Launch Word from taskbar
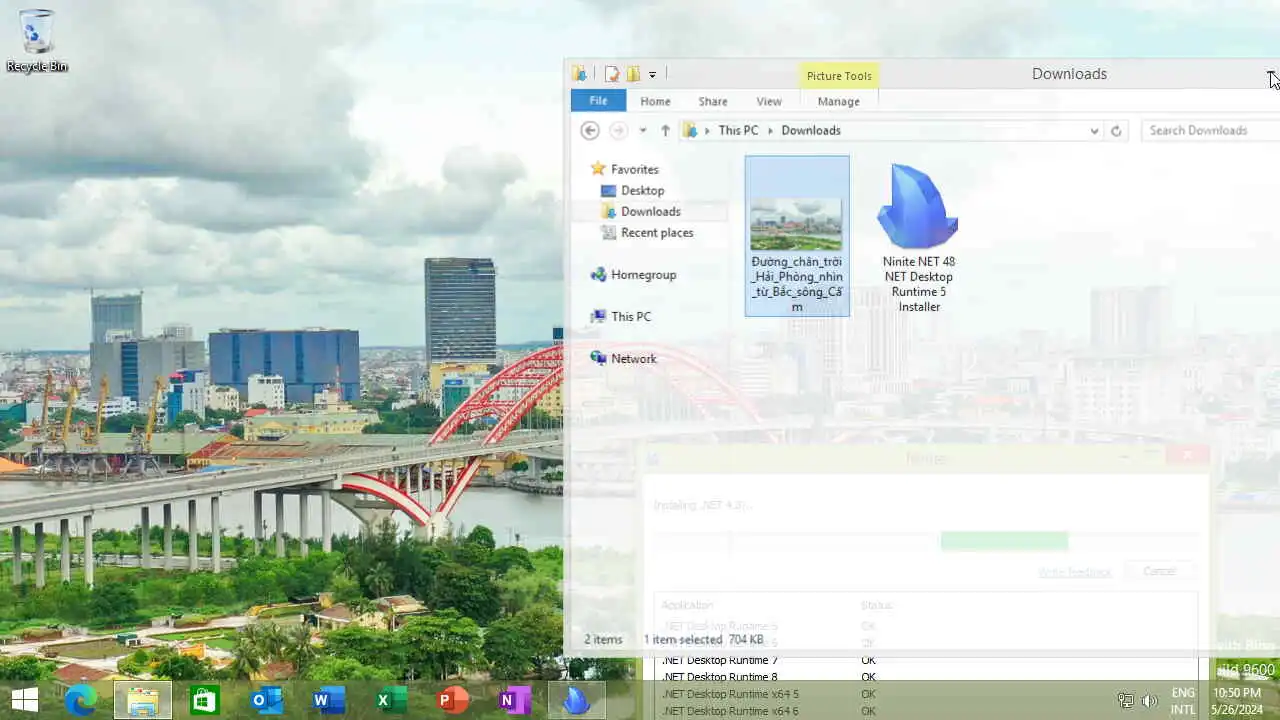The image size is (1280, 720). coord(328,700)
